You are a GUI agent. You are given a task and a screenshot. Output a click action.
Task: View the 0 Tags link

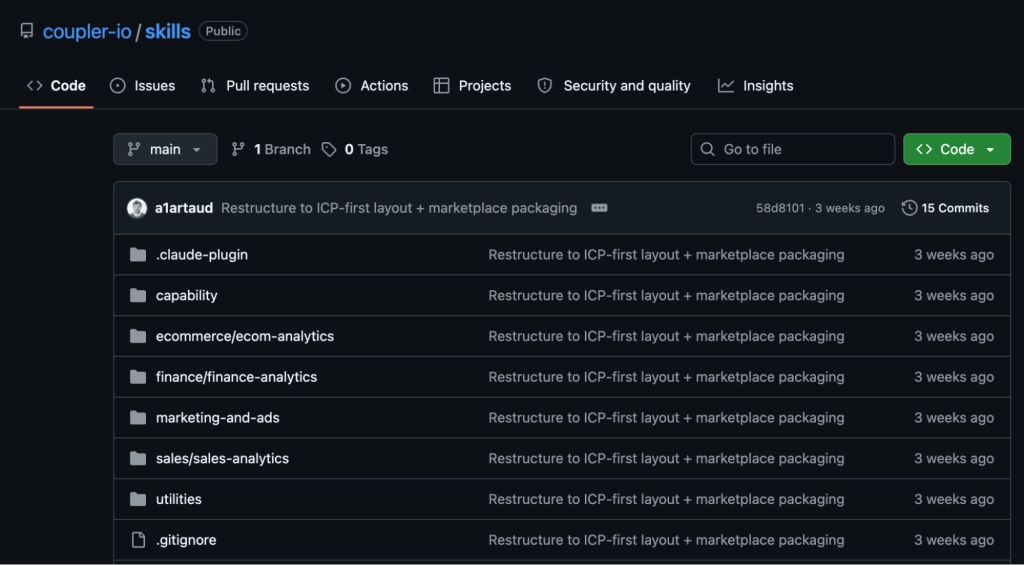pos(355,150)
